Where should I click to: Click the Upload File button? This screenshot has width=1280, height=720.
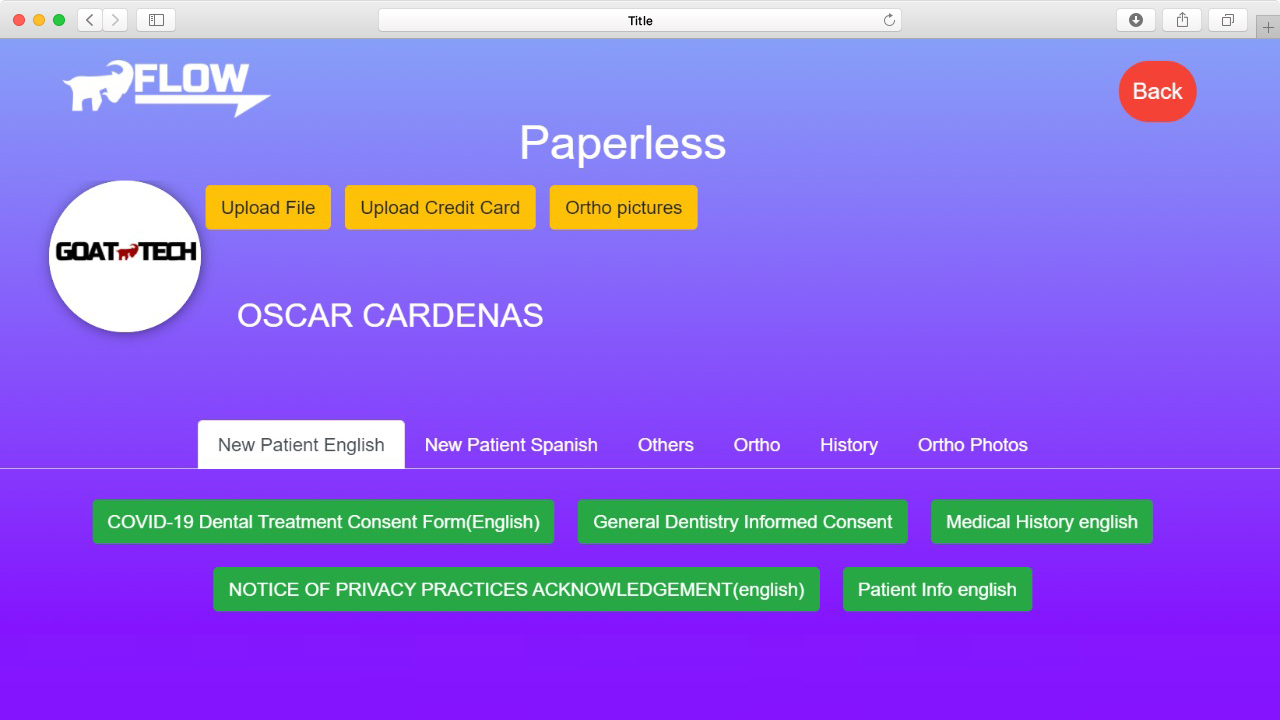click(x=268, y=208)
